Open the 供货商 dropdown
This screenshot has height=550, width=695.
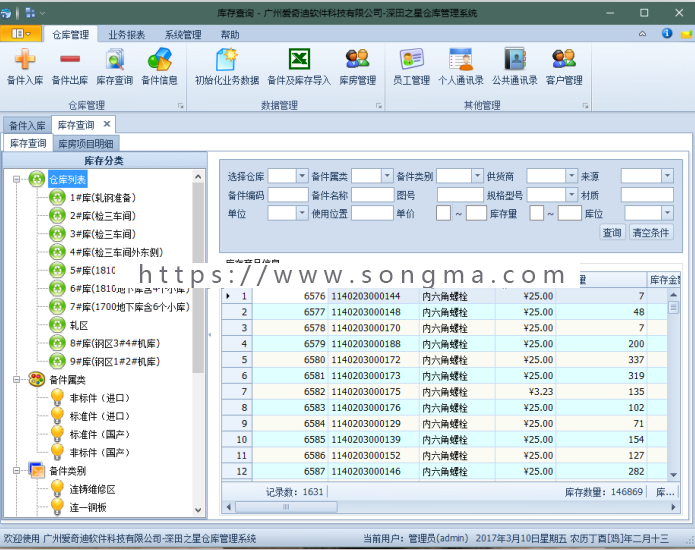coord(571,176)
